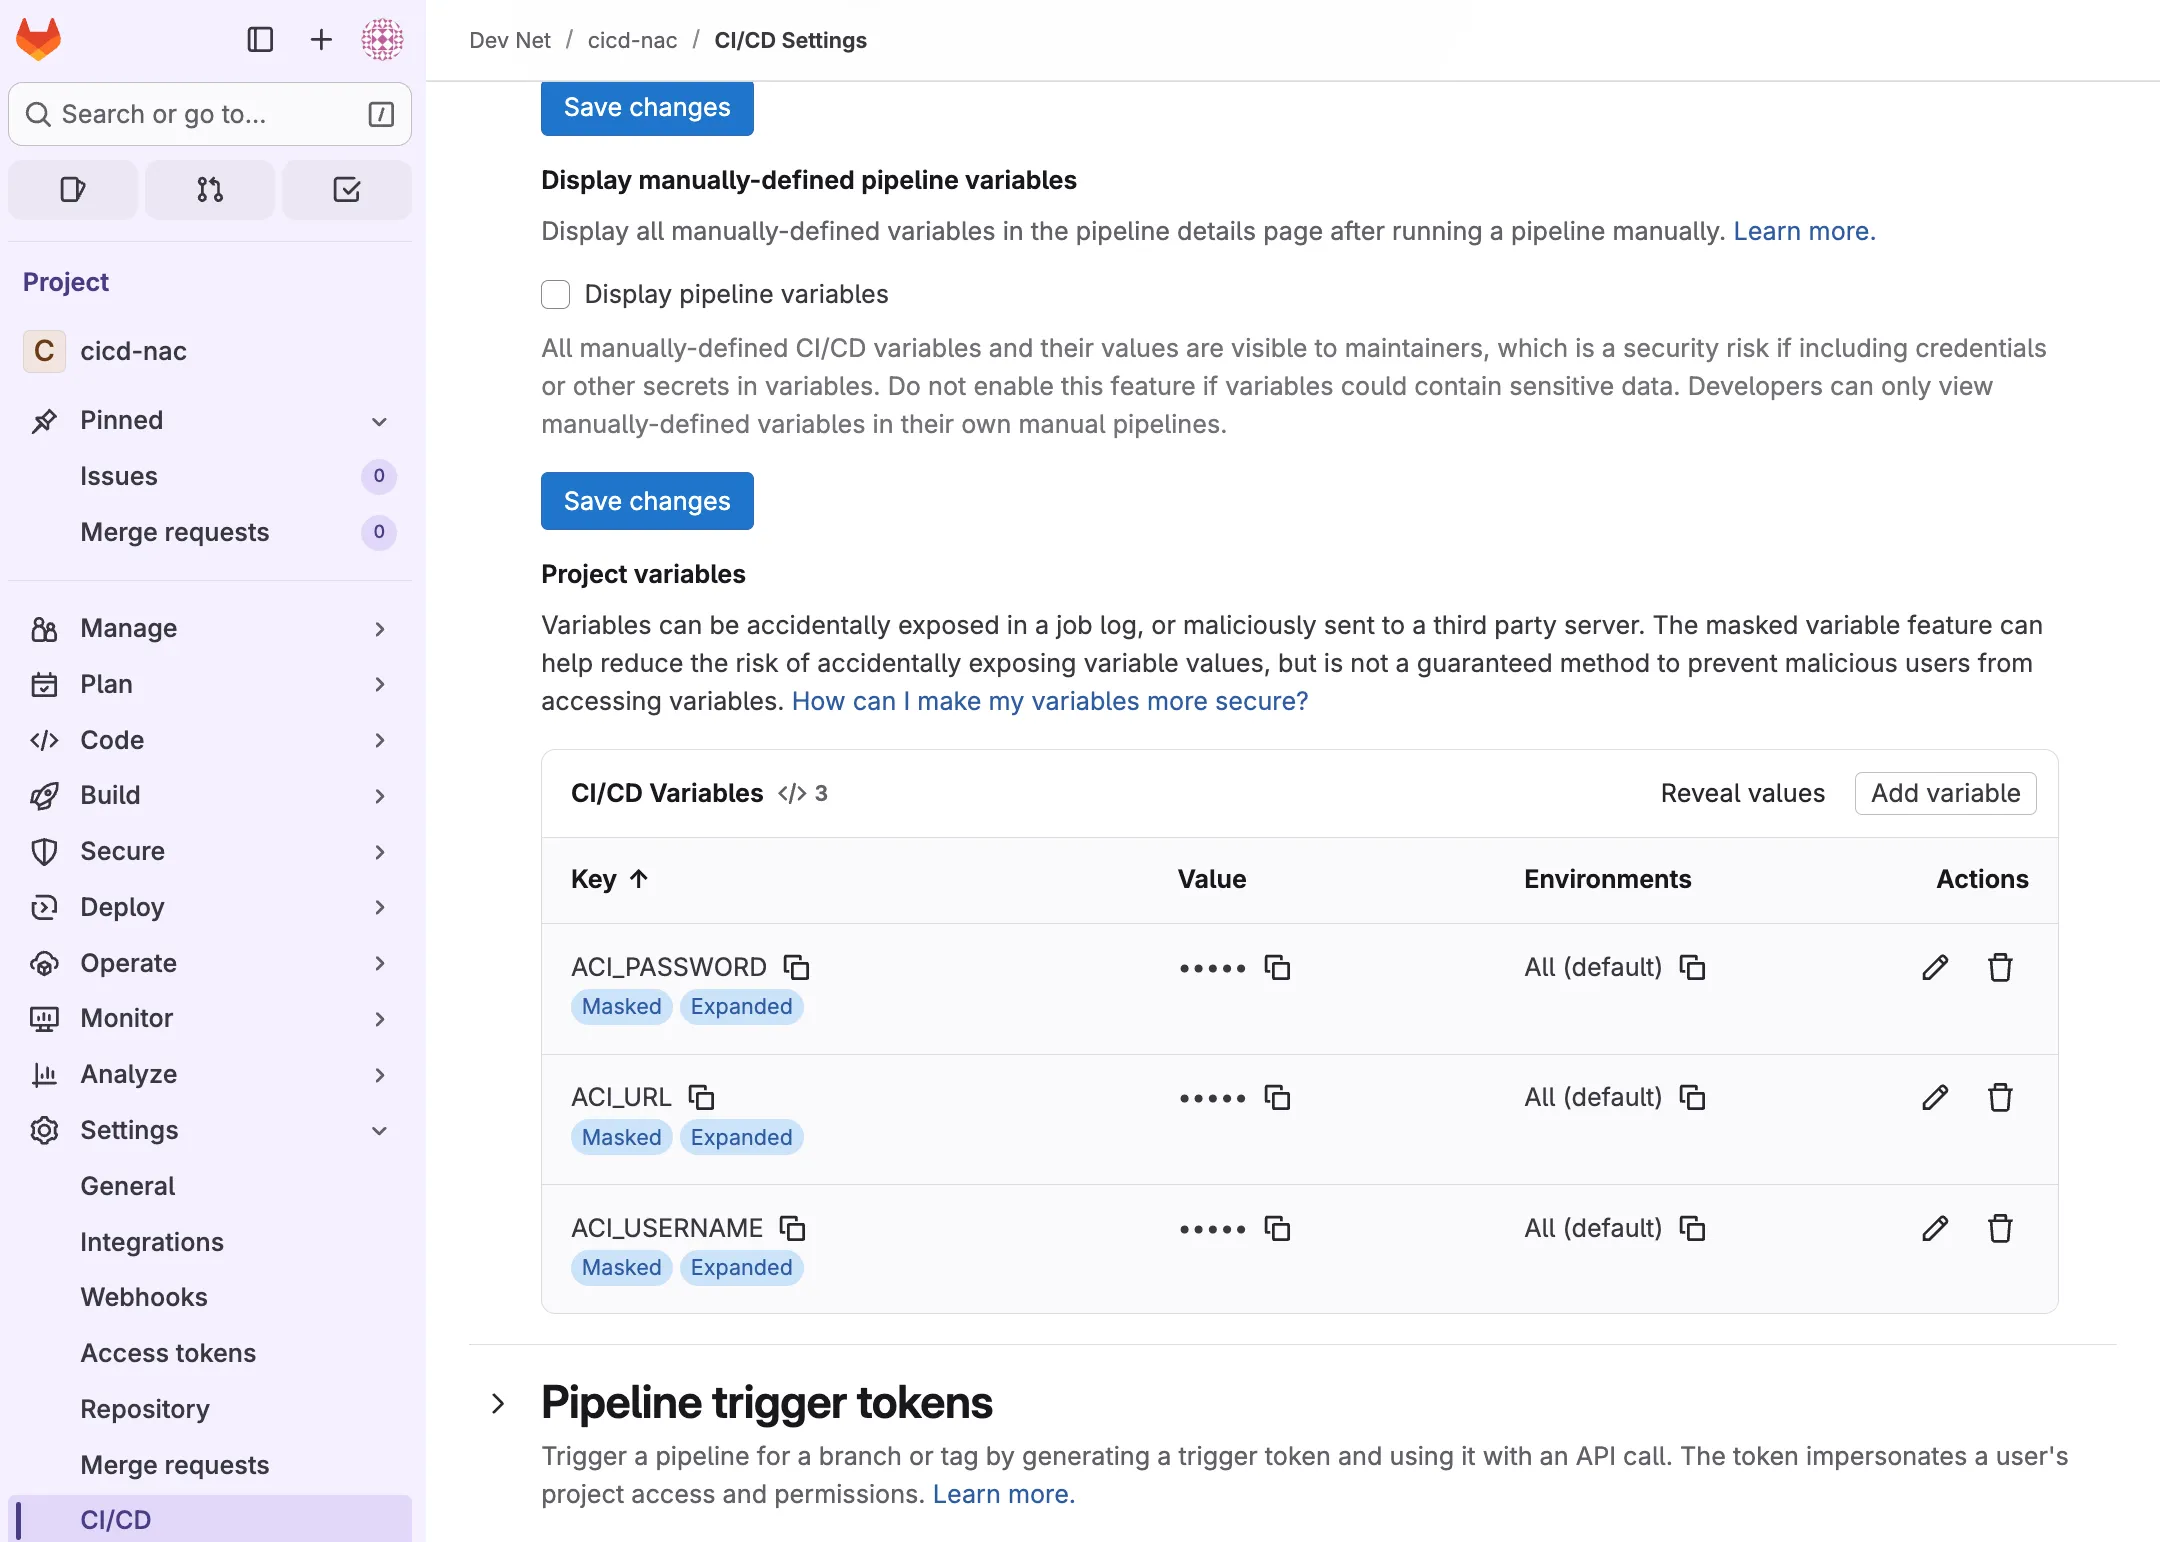Open the assigned merge requests shortcut
This screenshot has height=1542, width=2160.
tap(210, 190)
